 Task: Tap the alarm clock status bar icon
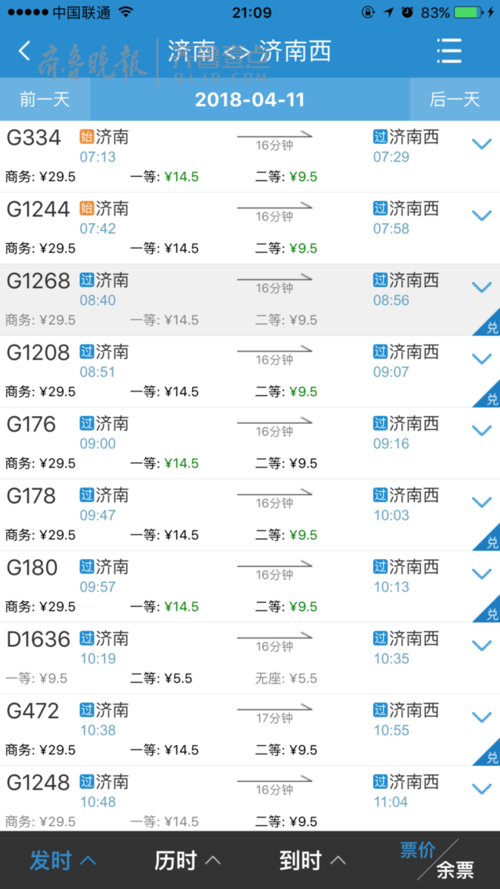(x=407, y=12)
